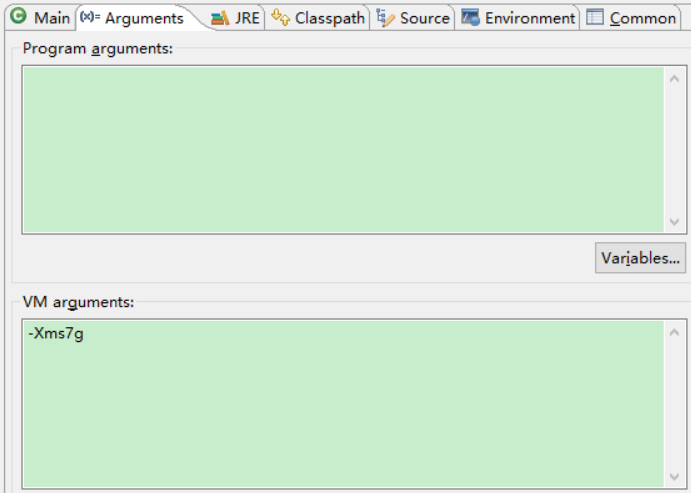Click inside the Program arguments text area
691x493 pixels.
click(x=343, y=150)
